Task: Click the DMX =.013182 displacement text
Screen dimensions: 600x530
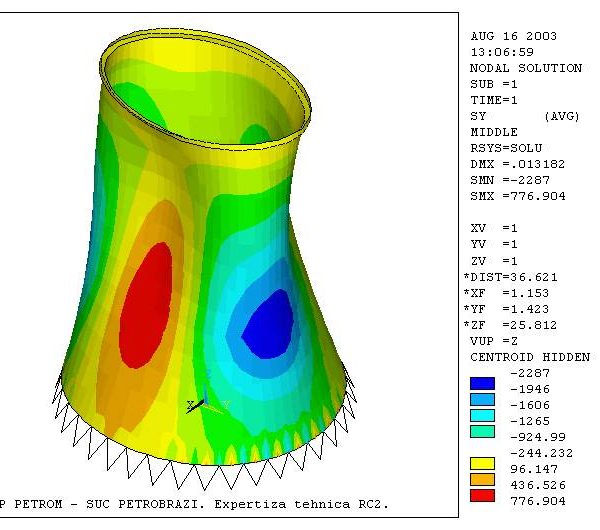Action: pos(517,164)
